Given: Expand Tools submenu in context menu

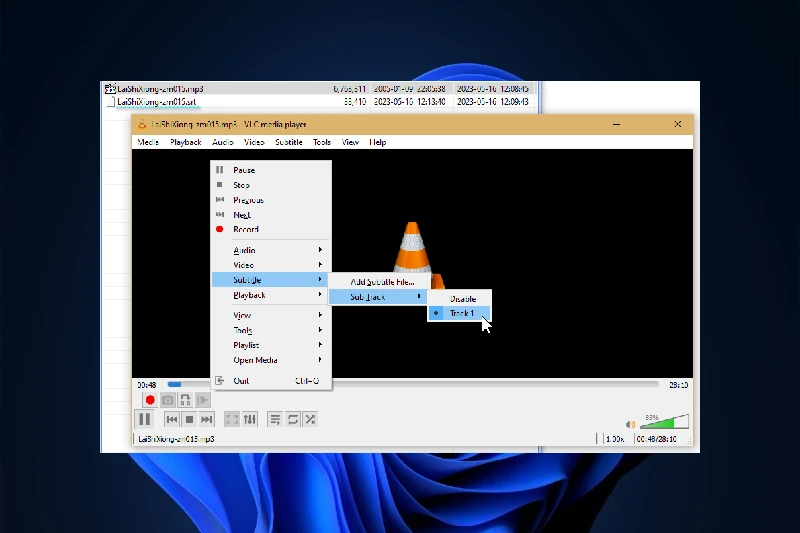Looking at the screenshot, I should click(271, 331).
